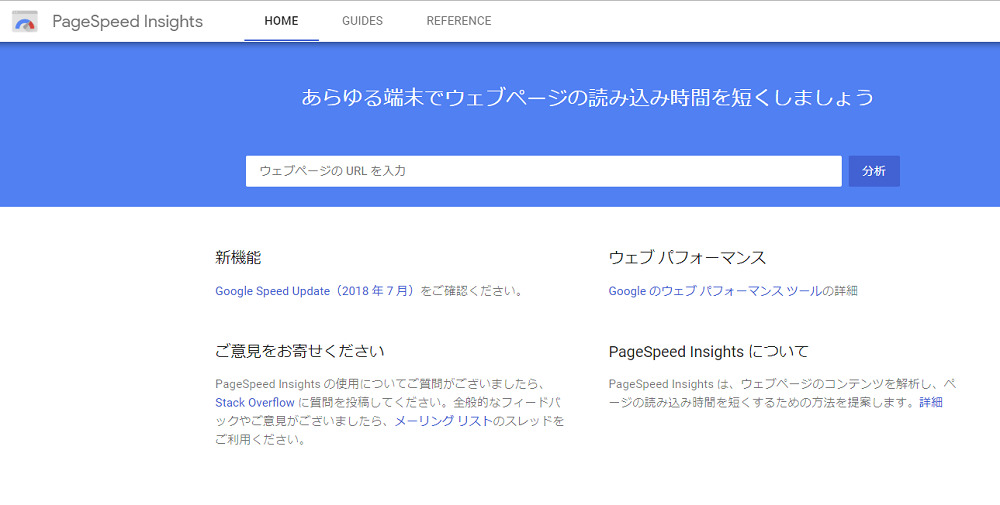This screenshot has width=1000, height=505.
Task: Open the メーリング リスト link
Action: [443, 421]
